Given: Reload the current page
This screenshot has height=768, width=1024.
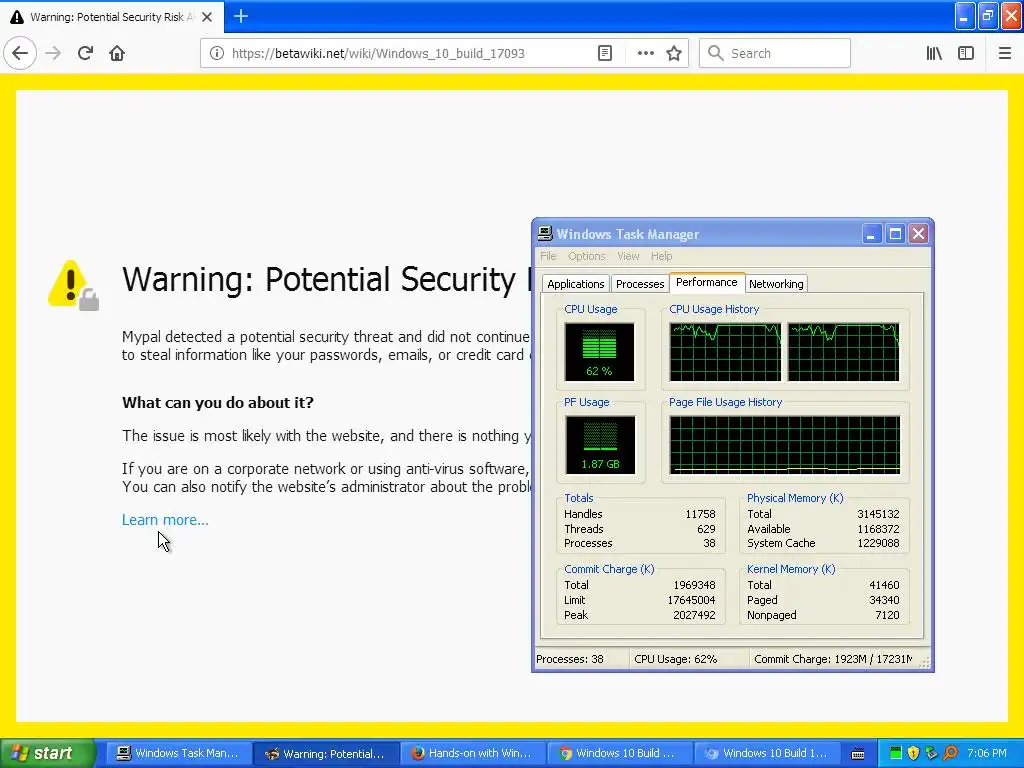Looking at the screenshot, I should [86, 53].
